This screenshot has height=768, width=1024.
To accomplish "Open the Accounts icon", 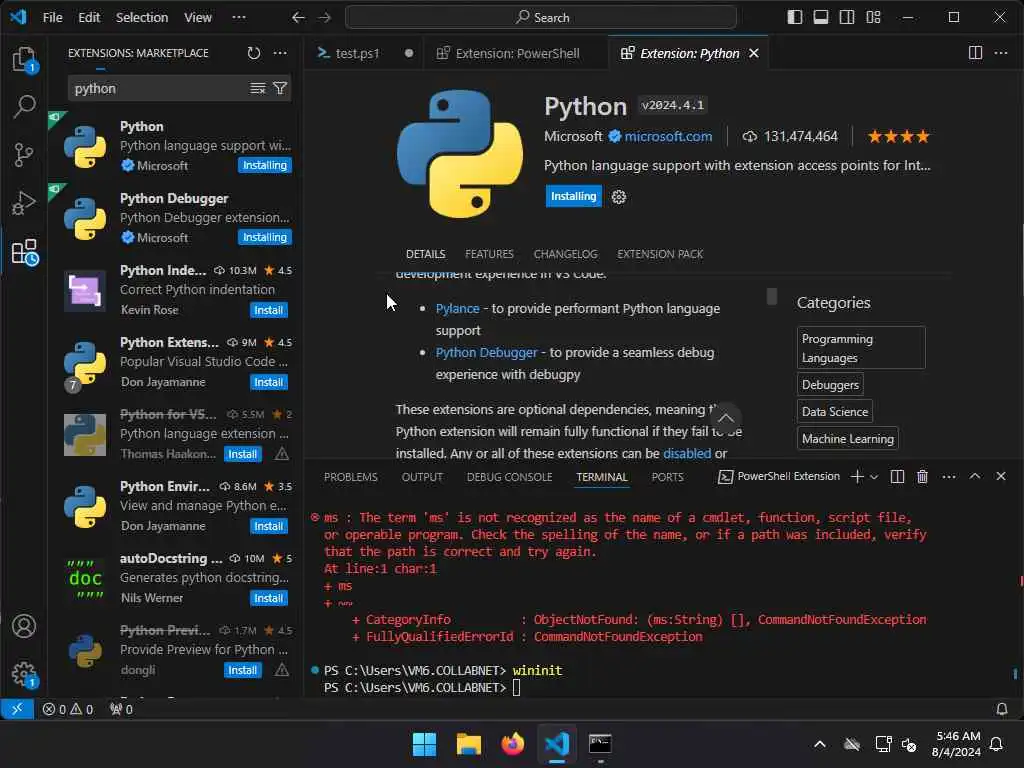I will [x=24, y=626].
